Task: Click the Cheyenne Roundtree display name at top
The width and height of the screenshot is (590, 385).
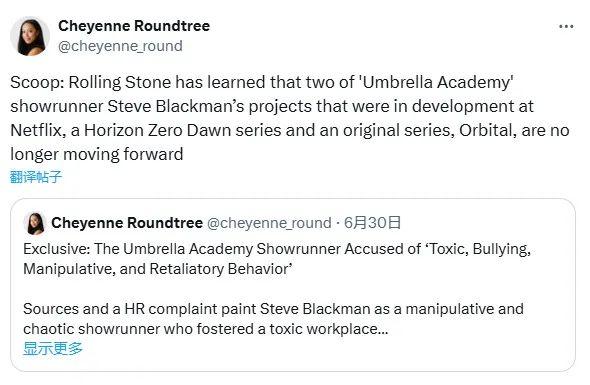Action: pyautogui.click(x=134, y=26)
